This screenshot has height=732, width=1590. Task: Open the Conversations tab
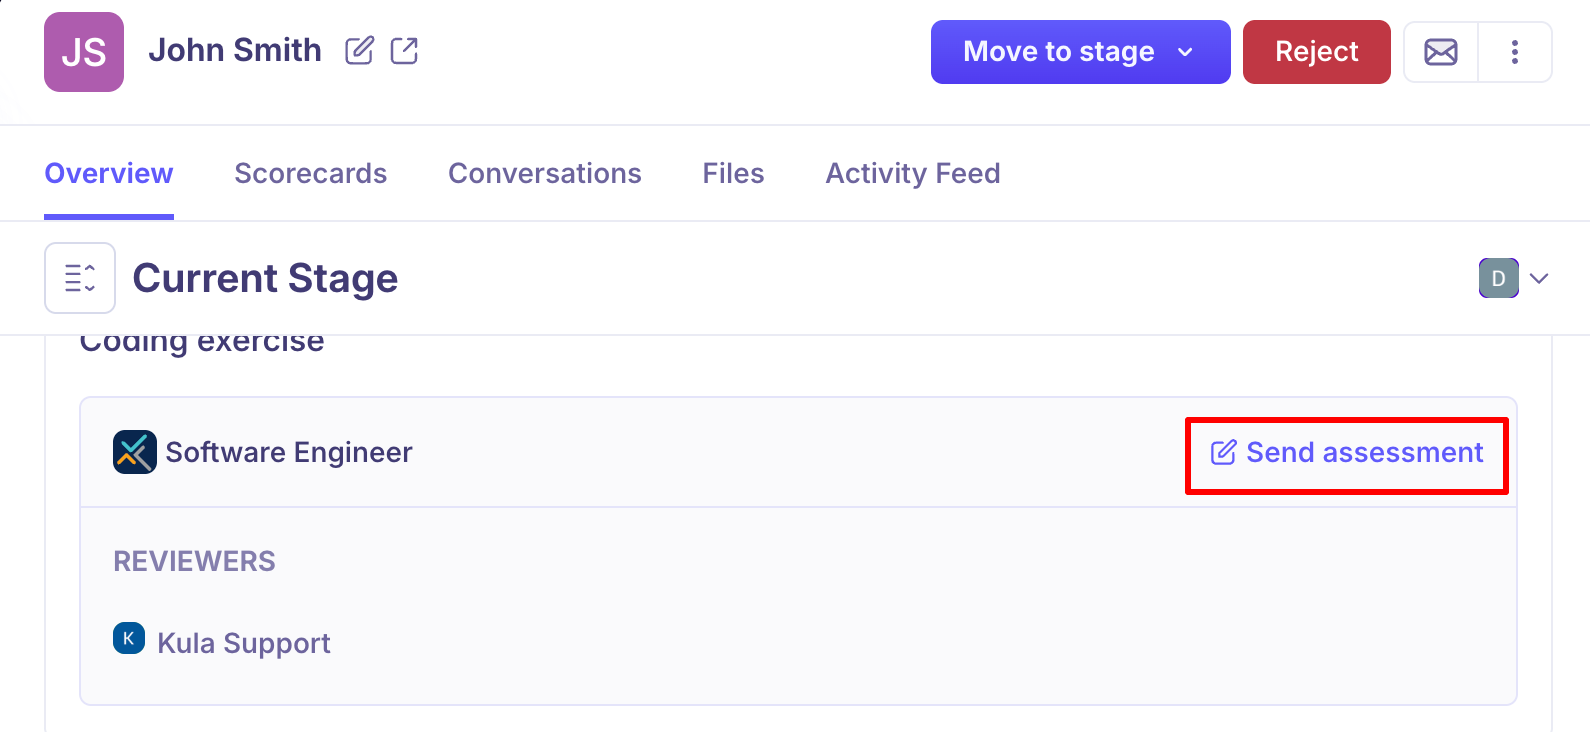544,173
